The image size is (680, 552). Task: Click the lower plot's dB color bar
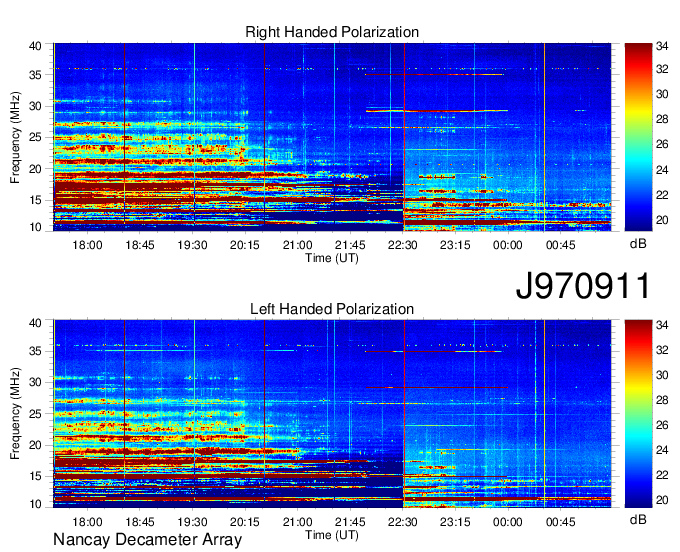(x=638, y=414)
